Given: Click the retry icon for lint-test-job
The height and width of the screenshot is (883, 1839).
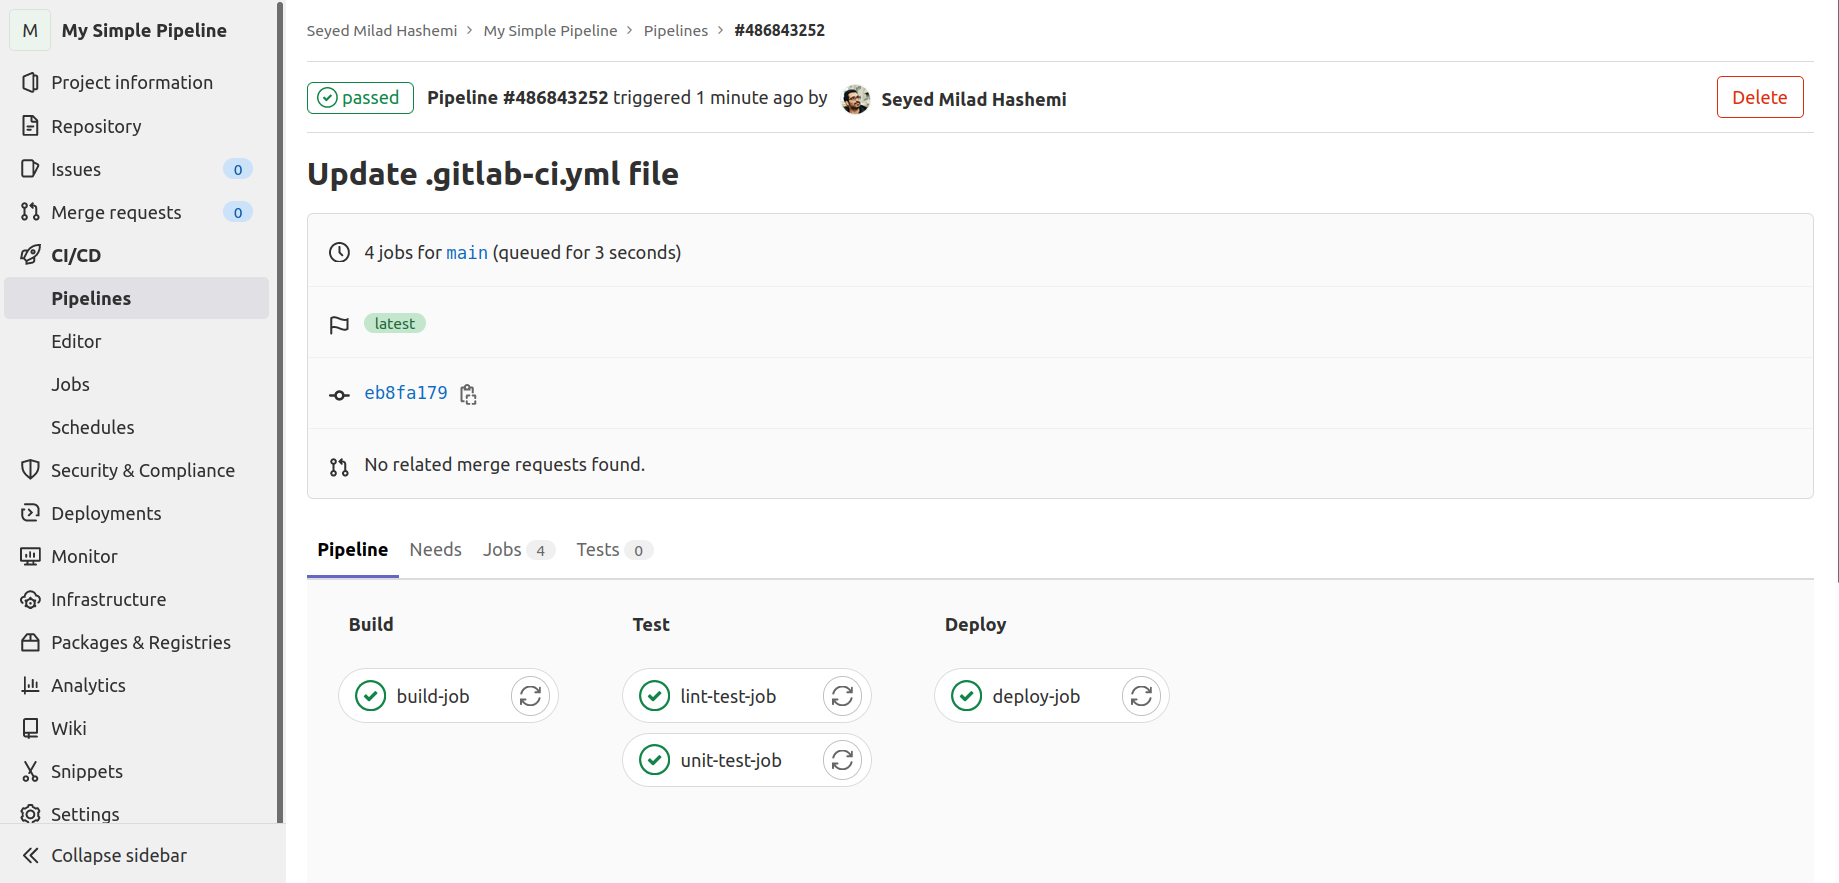Looking at the screenshot, I should click(842, 696).
